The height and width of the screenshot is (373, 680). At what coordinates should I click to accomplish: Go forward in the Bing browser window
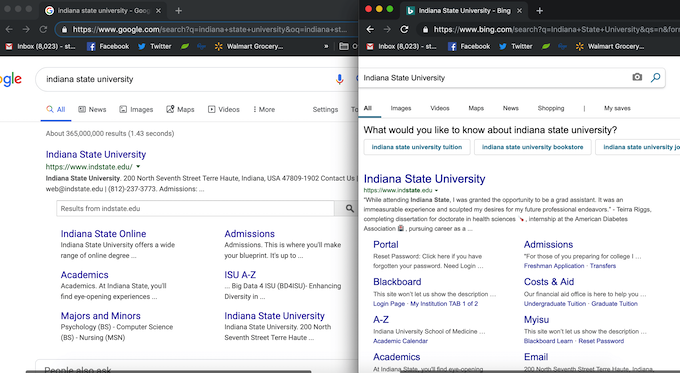[x=387, y=29]
